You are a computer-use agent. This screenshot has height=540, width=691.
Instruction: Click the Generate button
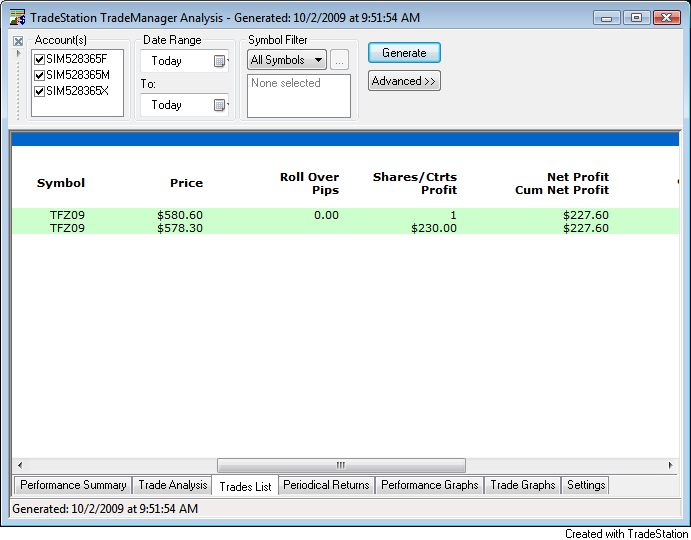[404, 53]
